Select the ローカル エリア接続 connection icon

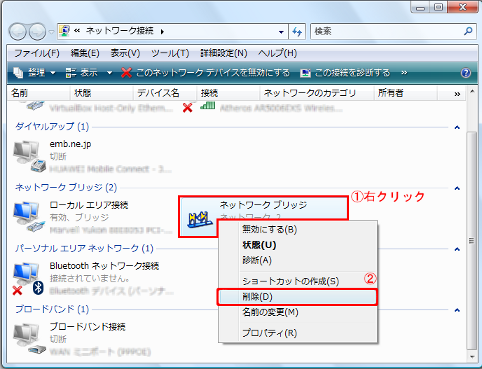pyautogui.click(x=29, y=217)
